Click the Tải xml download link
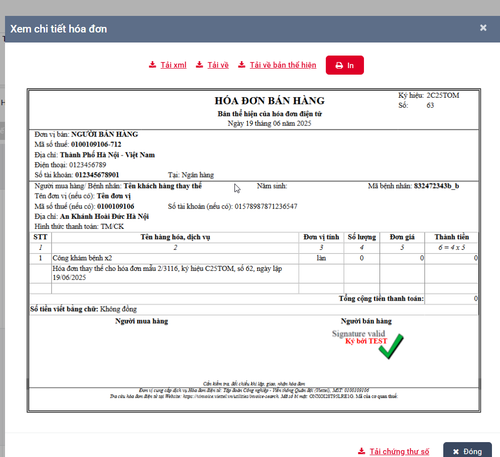Viewport: 500px width, 457px height. (173, 65)
